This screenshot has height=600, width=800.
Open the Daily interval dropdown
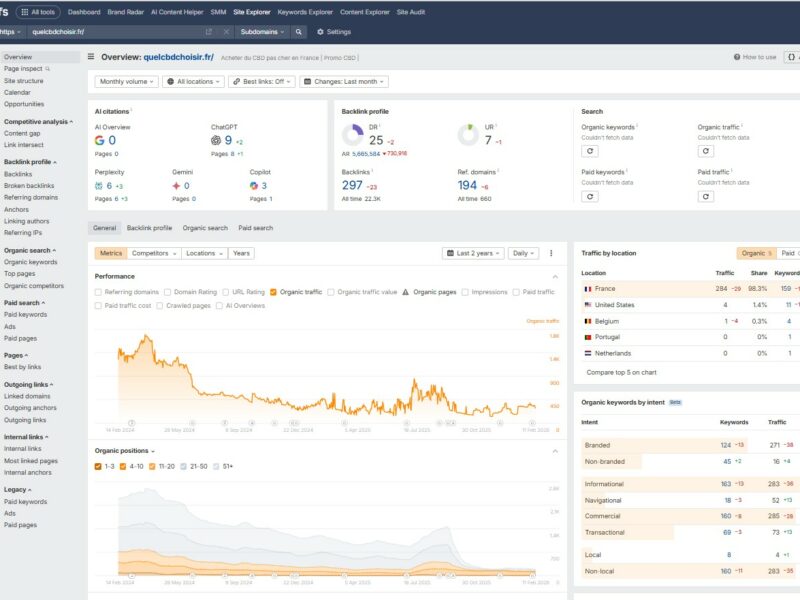click(x=523, y=253)
